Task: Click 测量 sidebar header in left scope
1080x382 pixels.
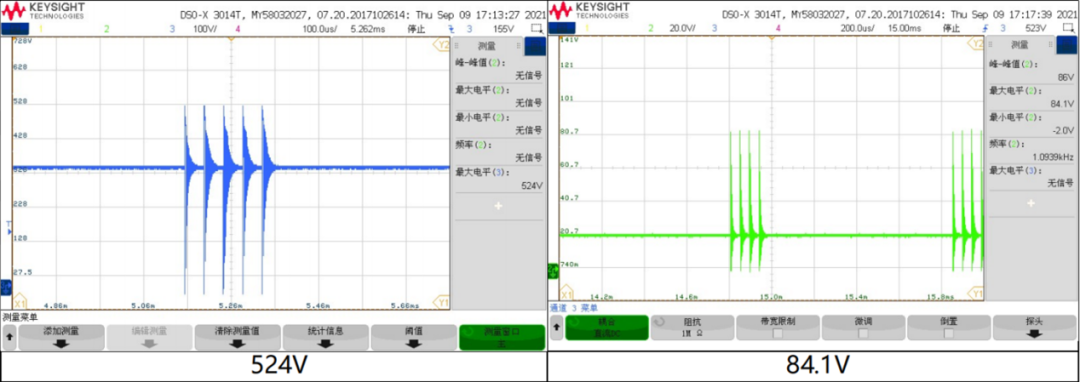Action: click(487, 45)
